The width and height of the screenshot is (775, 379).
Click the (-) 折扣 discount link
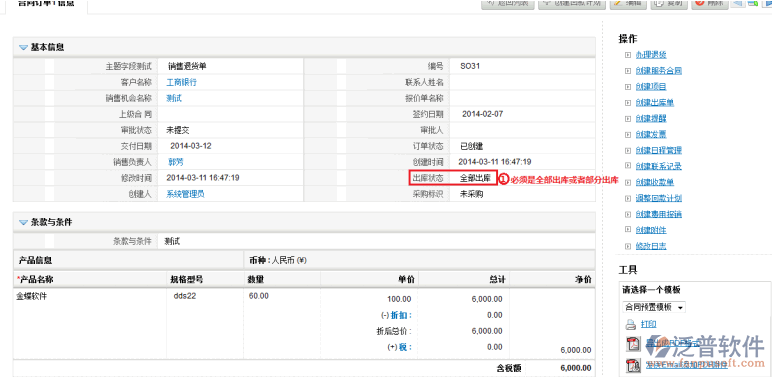click(396, 315)
